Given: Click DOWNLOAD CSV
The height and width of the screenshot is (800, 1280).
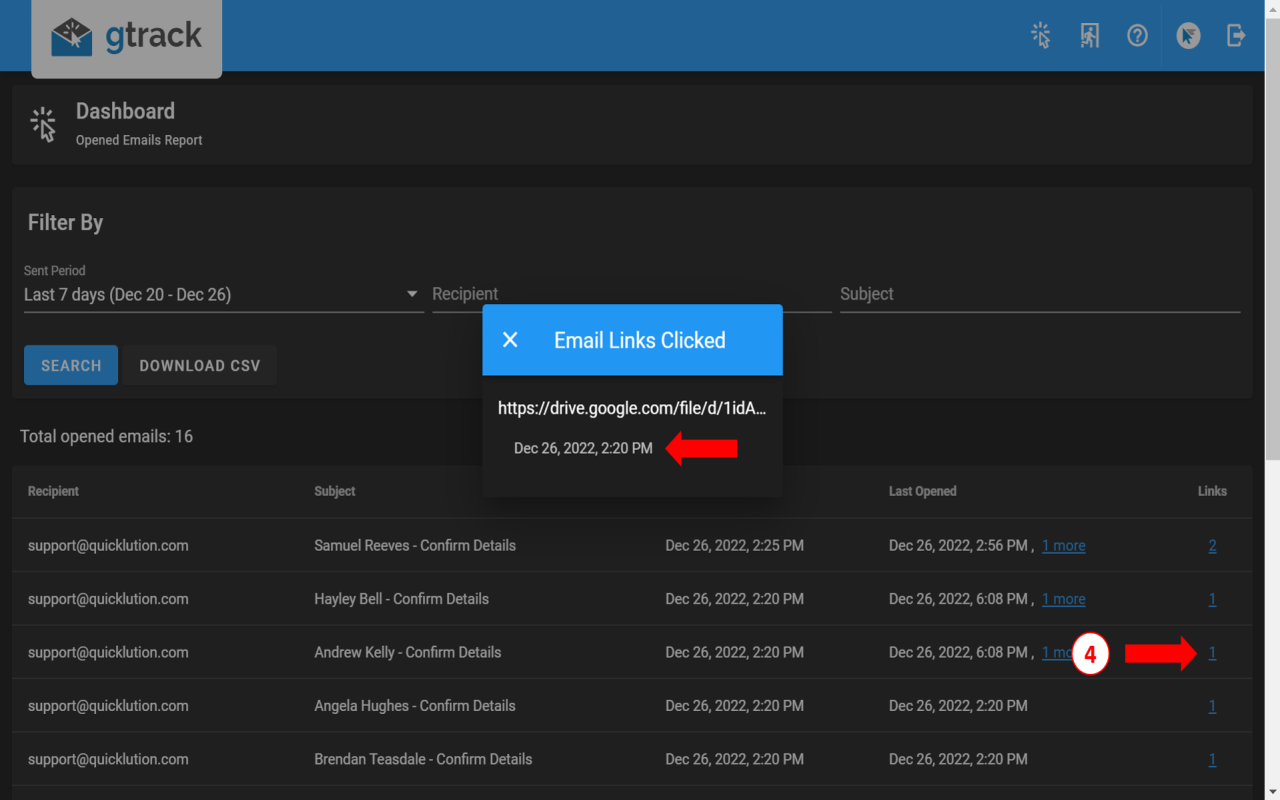Looking at the screenshot, I should [198, 365].
